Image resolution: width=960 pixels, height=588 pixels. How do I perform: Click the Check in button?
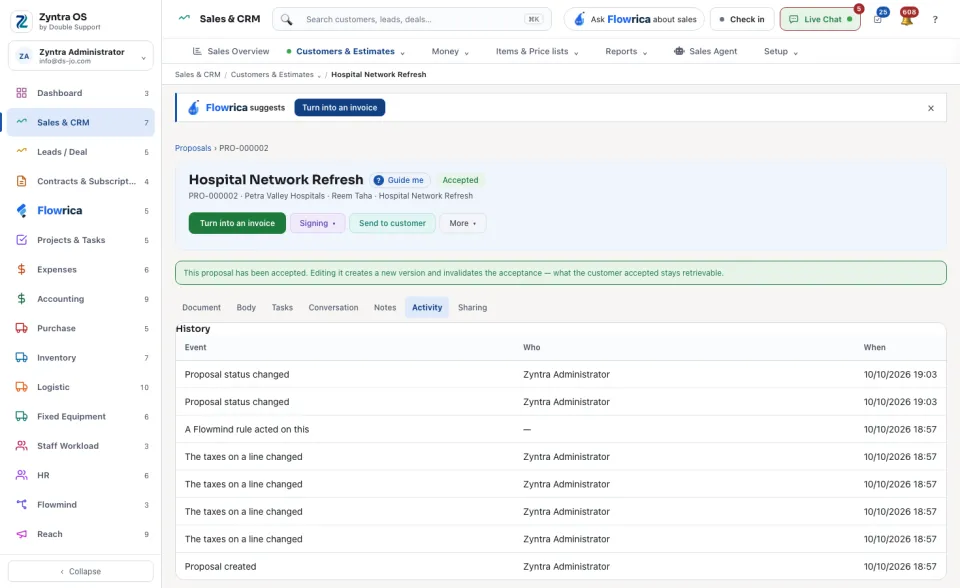pos(742,20)
